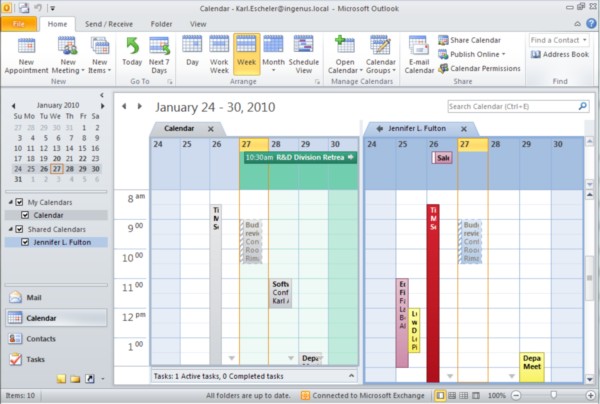Switch to Schedule View
The height and width of the screenshot is (404, 600).
pyautogui.click(x=303, y=55)
